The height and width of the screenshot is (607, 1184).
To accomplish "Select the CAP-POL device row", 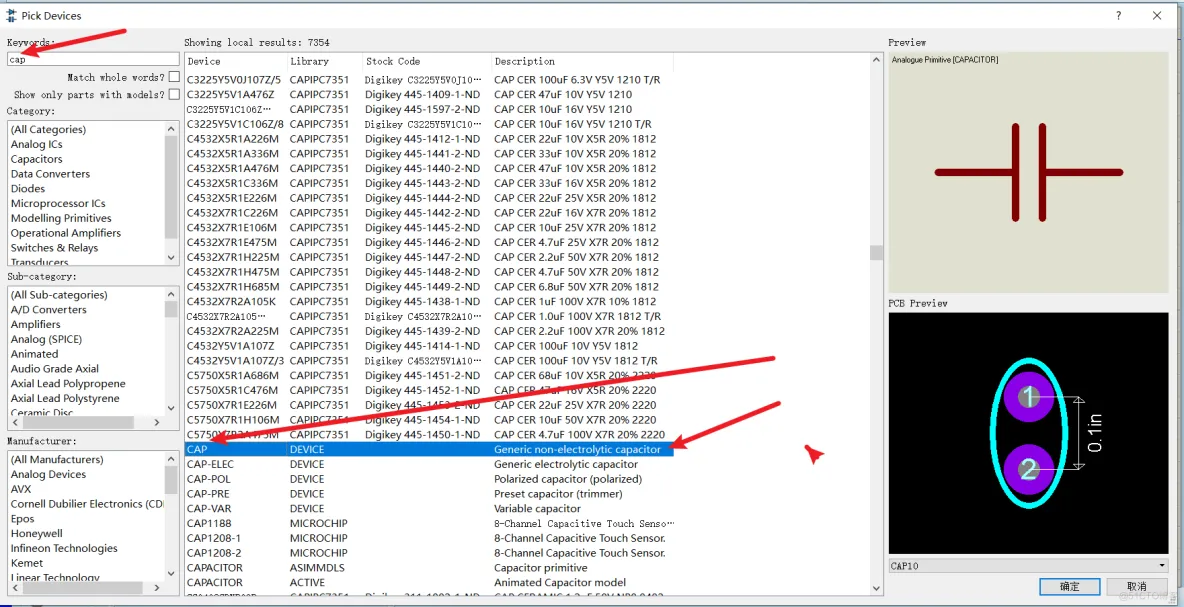I will [x=429, y=479].
